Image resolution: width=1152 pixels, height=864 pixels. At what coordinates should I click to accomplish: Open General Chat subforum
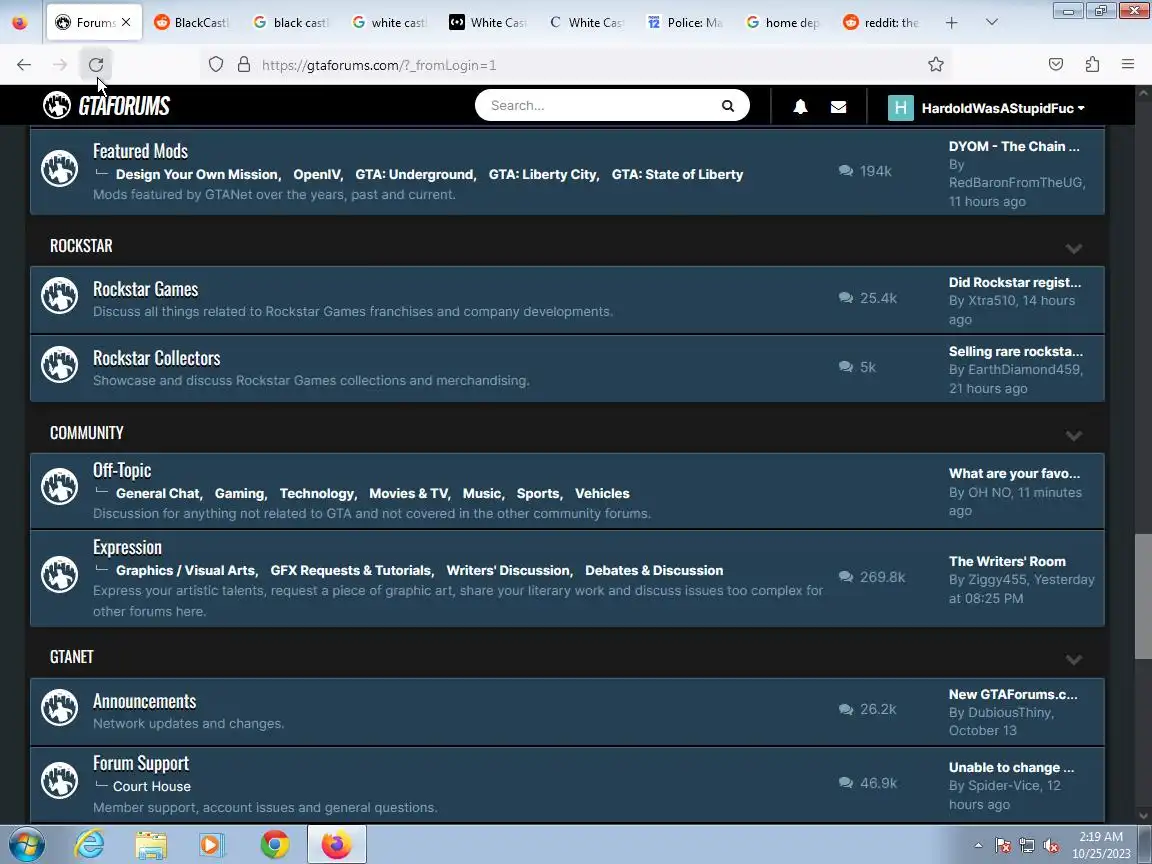tap(159, 493)
